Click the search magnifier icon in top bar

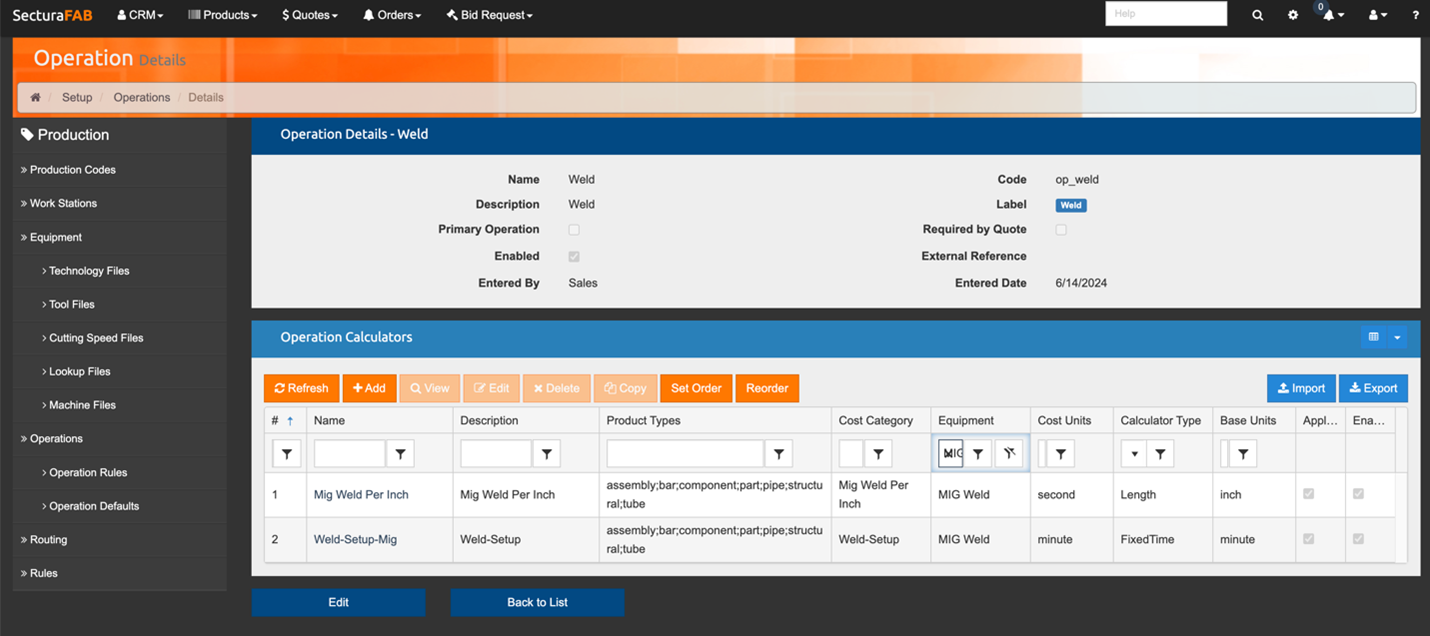(x=1257, y=15)
